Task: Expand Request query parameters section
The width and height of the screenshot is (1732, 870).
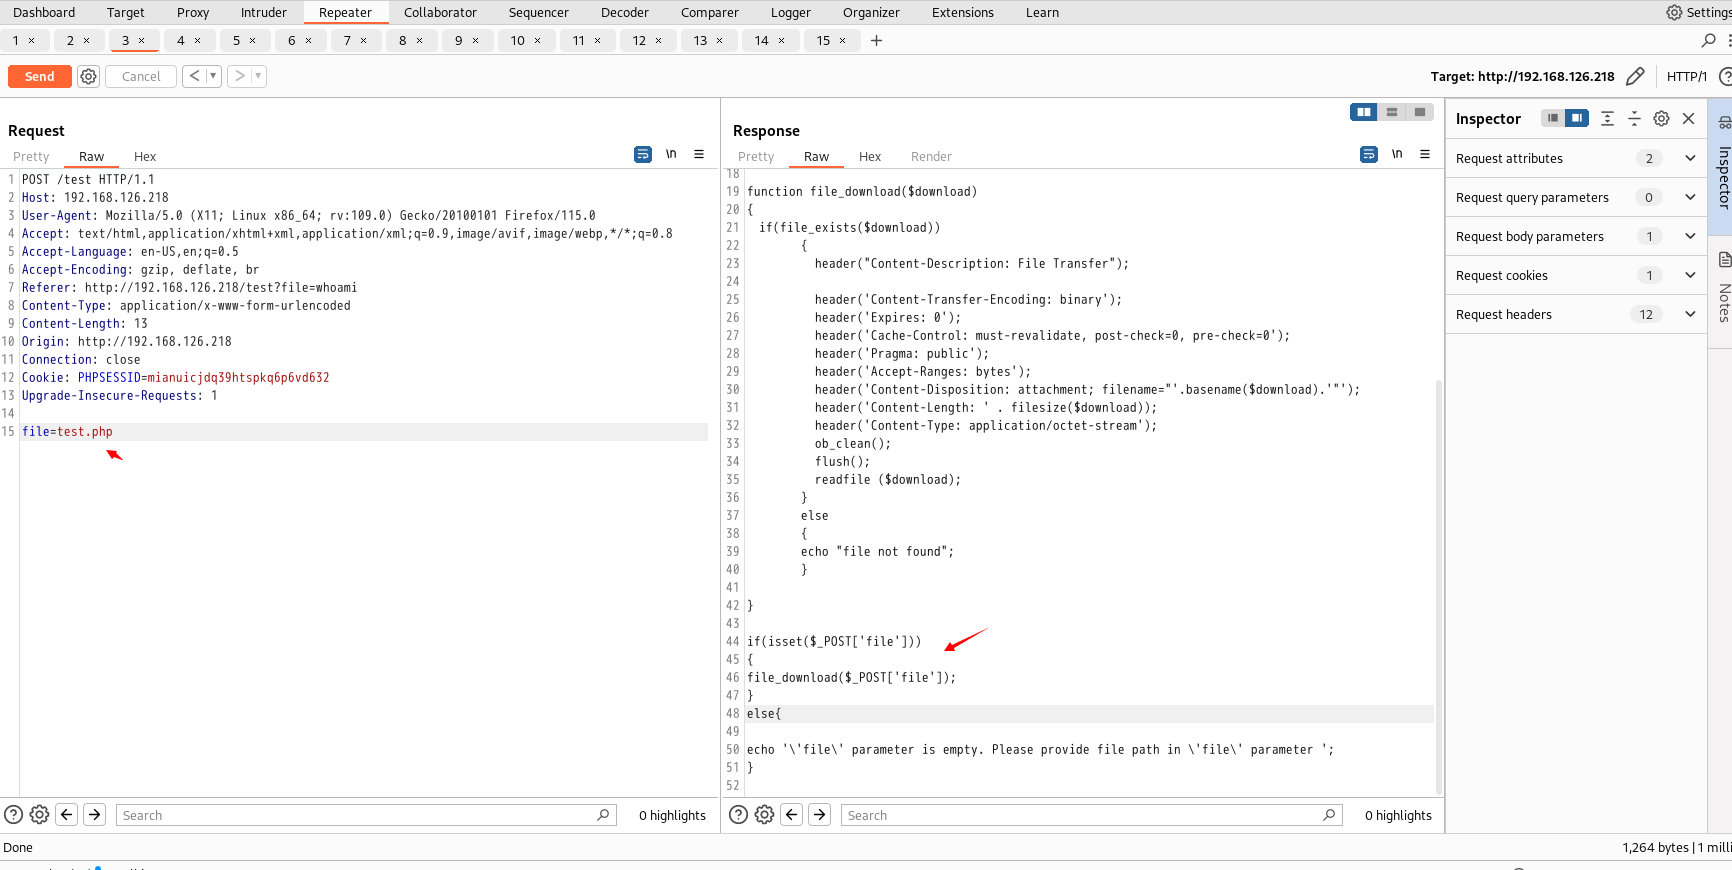Action: (1575, 197)
